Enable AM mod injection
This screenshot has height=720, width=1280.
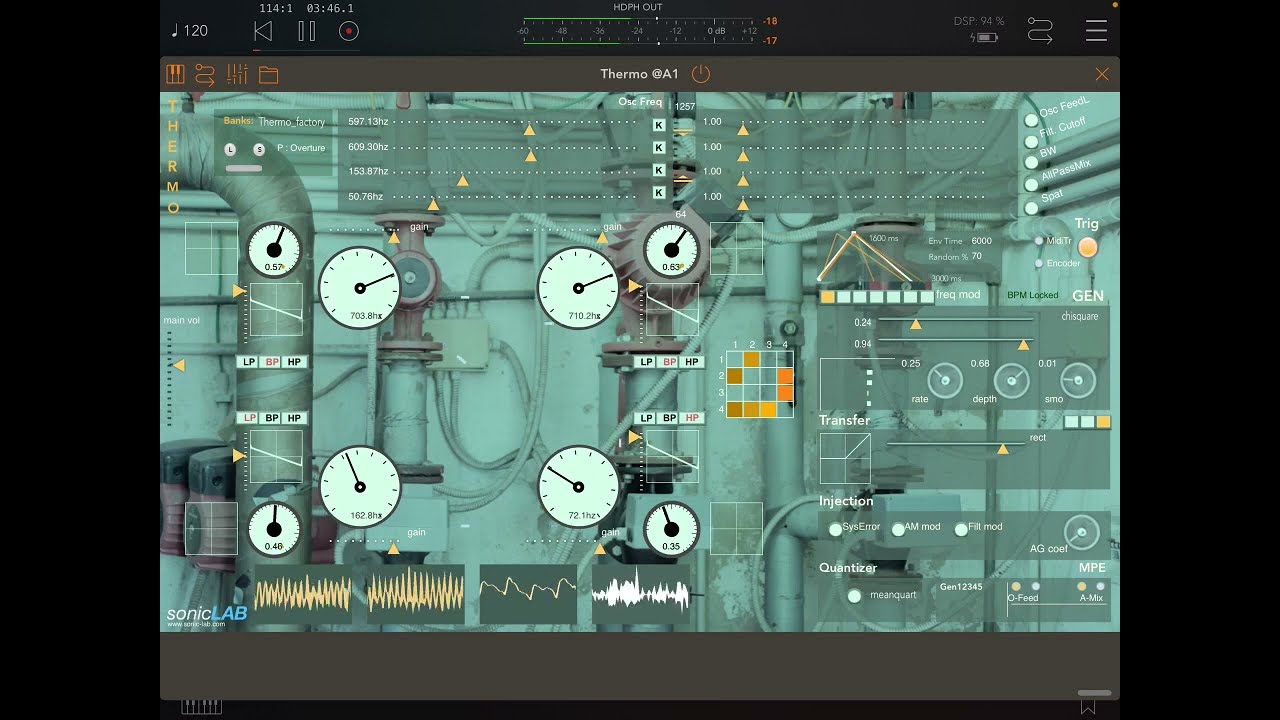coord(898,529)
